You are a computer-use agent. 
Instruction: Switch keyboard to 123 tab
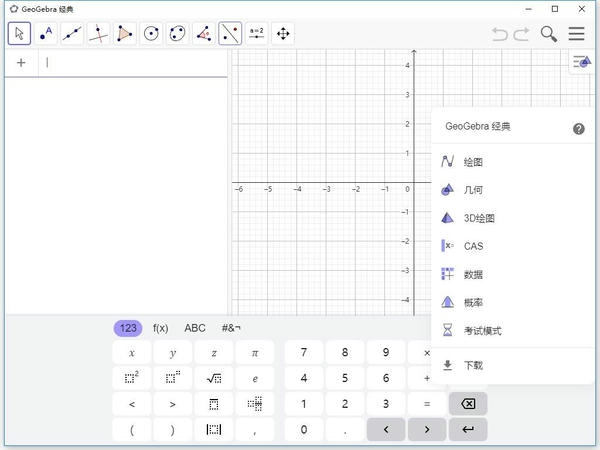pos(128,328)
